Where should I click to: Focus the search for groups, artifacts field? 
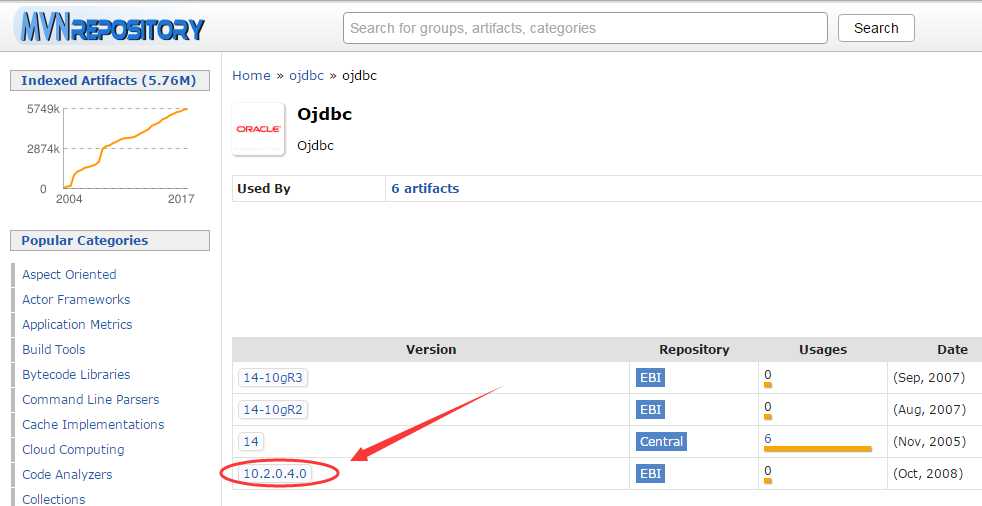pyautogui.click(x=585, y=28)
